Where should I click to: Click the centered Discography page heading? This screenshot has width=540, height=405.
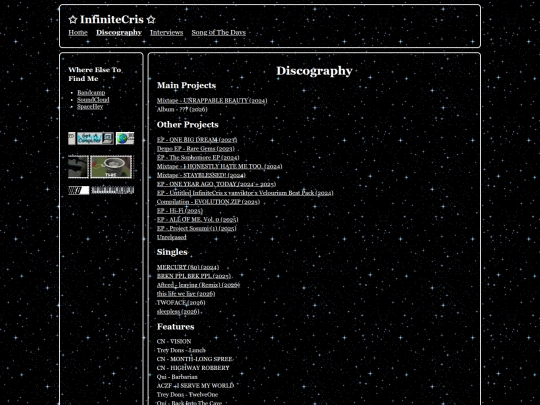coord(314,71)
